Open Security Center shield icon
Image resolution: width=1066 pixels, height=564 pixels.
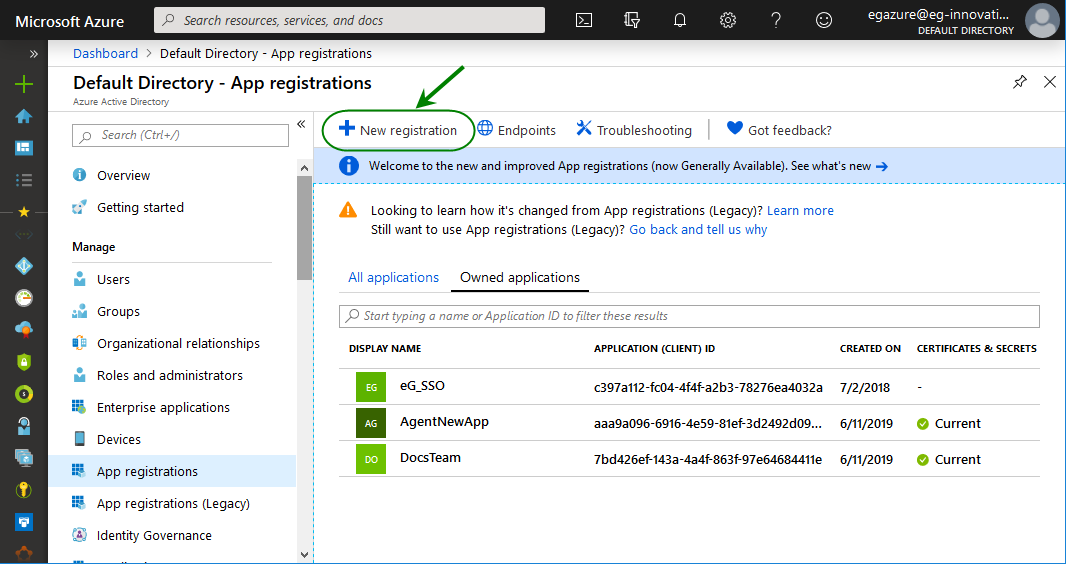[24, 362]
